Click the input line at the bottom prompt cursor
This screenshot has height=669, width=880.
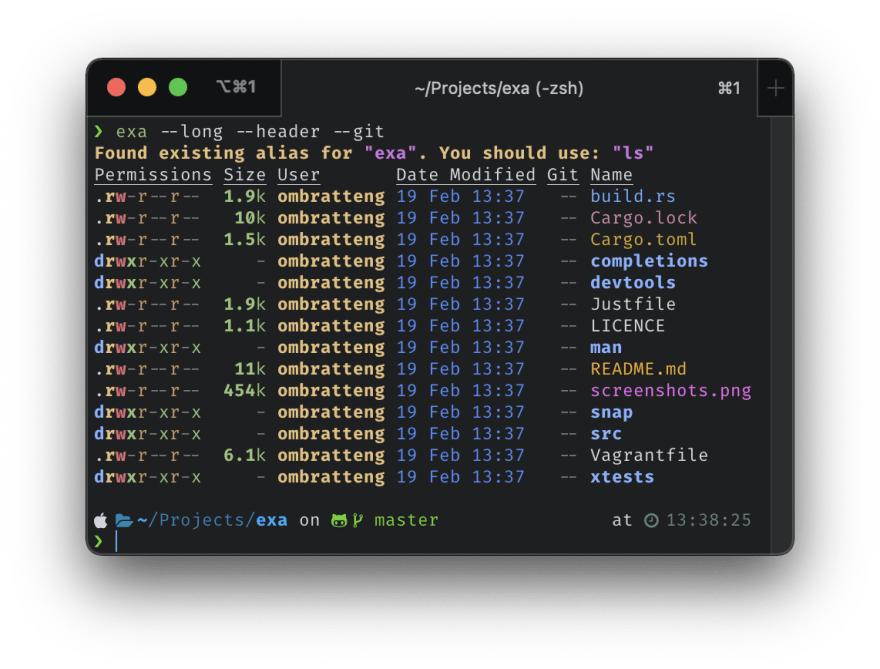(x=432, y=542)
